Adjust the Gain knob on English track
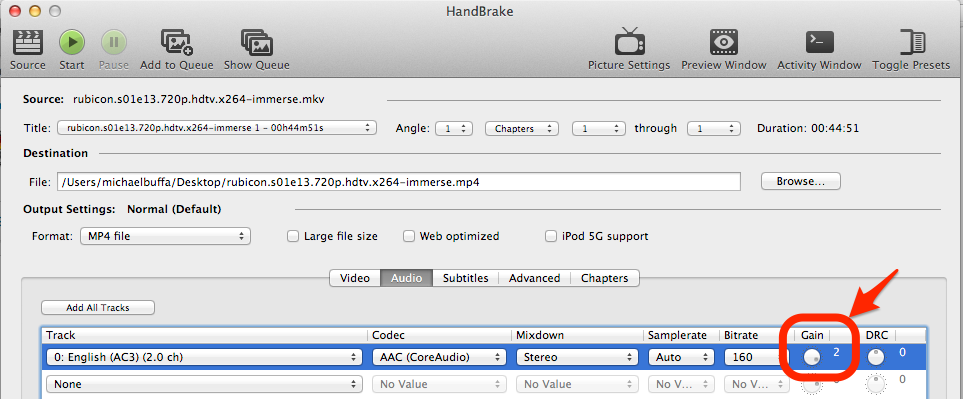Image resolution: width=963 pixels, height=399 pixels. (x=812, y=357)
